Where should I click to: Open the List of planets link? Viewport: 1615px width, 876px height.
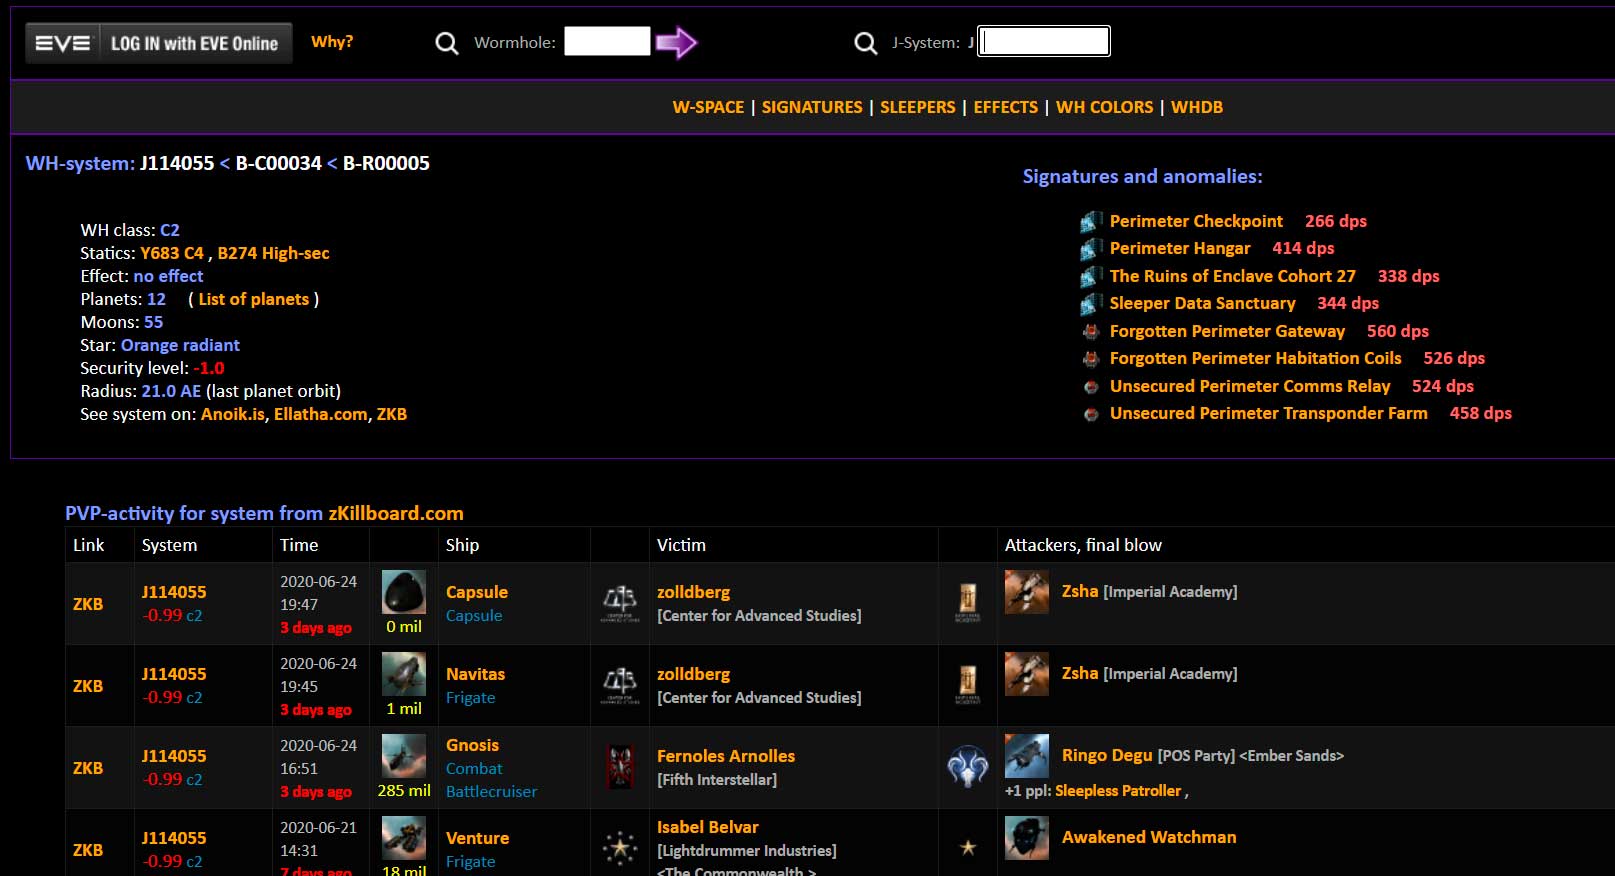coord(254,299)
